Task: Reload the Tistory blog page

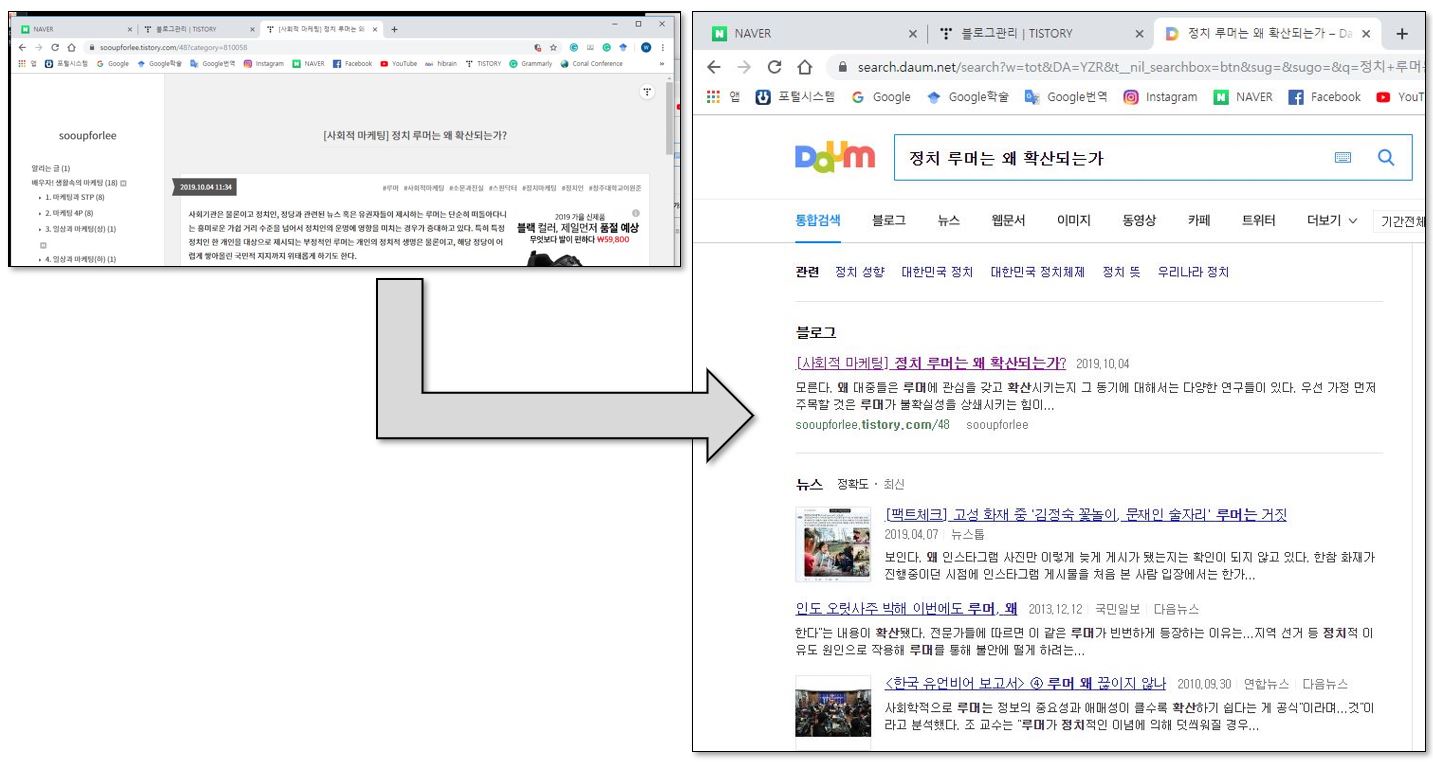Action: coord(55,47)
